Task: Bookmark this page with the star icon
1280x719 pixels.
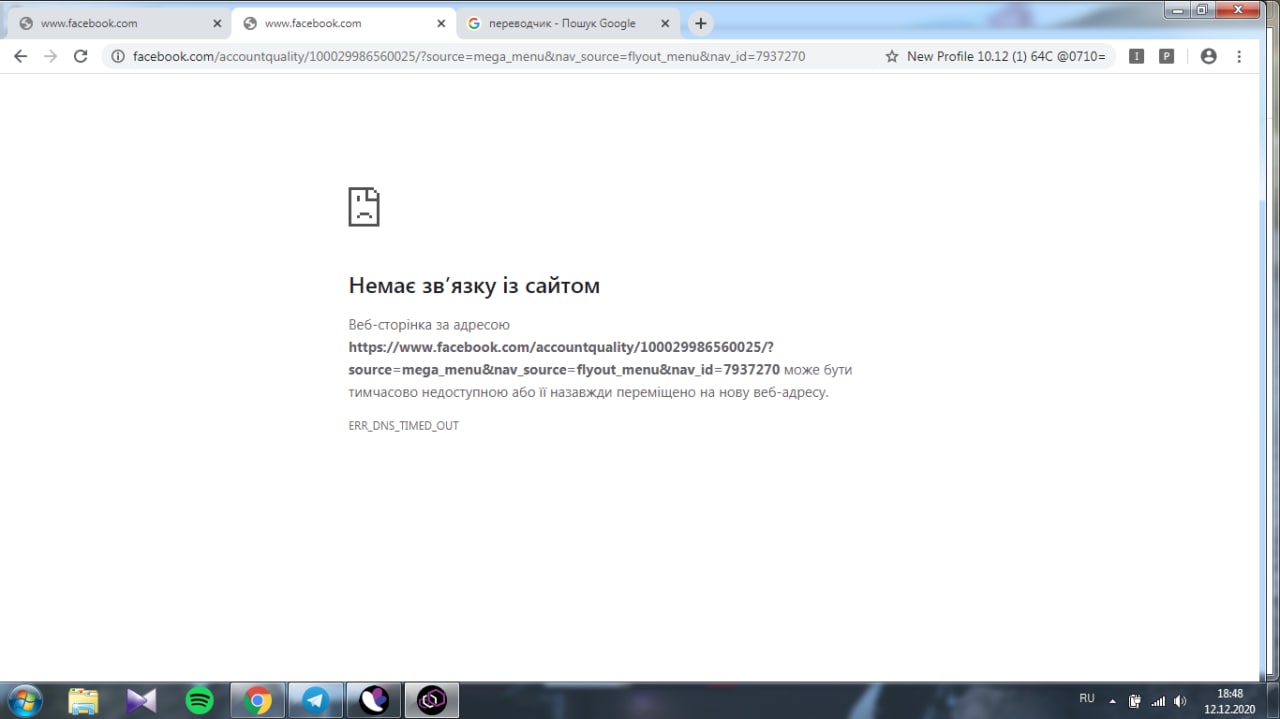Action: coord(892,57)
